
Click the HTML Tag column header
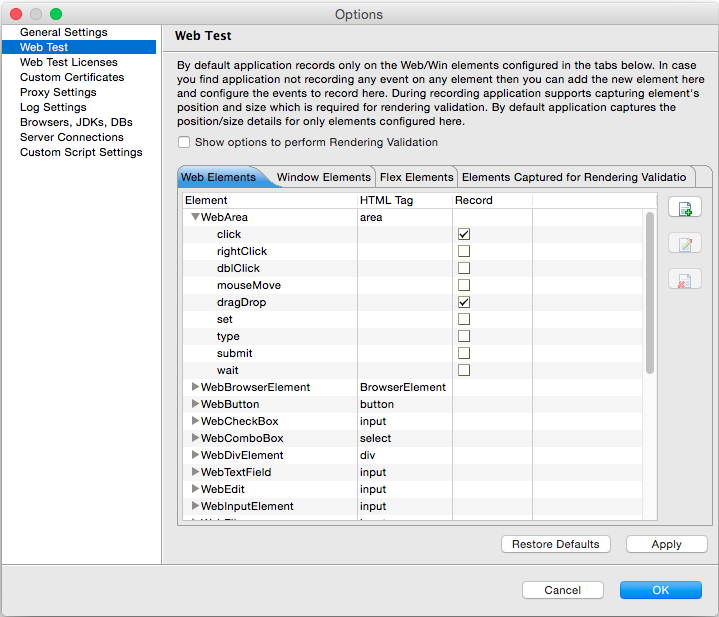pyautogui.click(x=404, y=200)
